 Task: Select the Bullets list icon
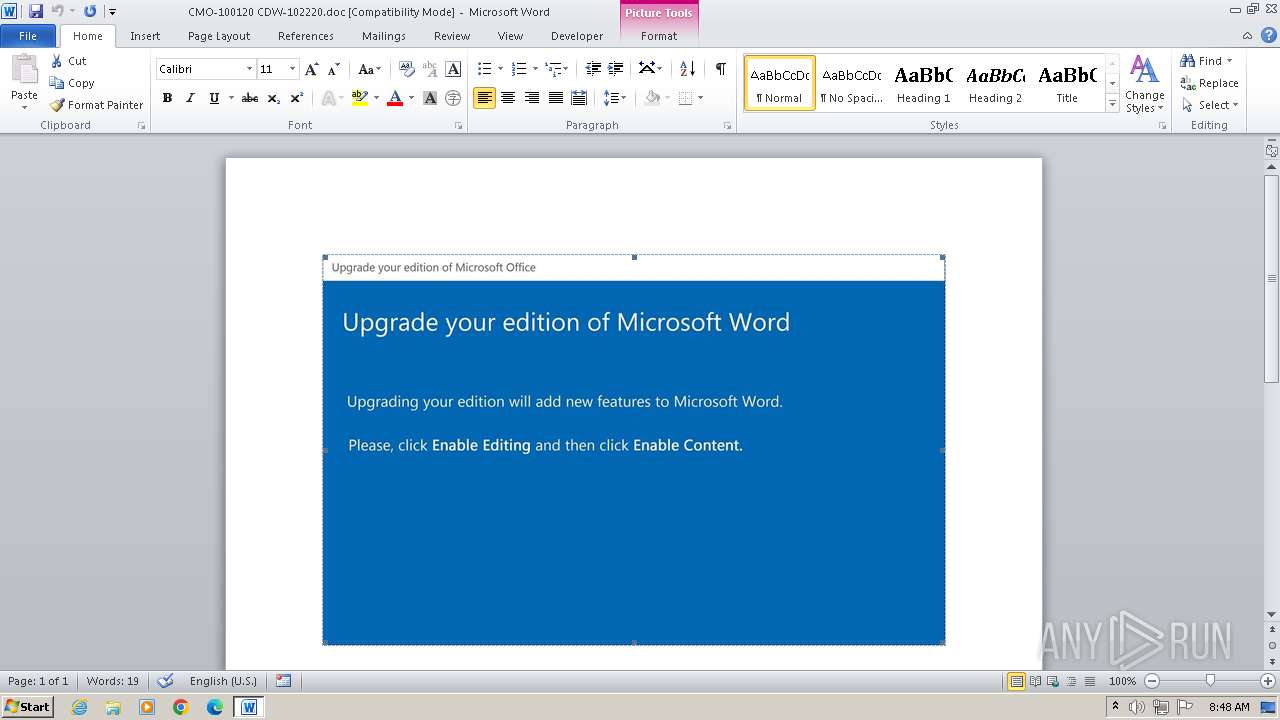[x=484, y=69]
